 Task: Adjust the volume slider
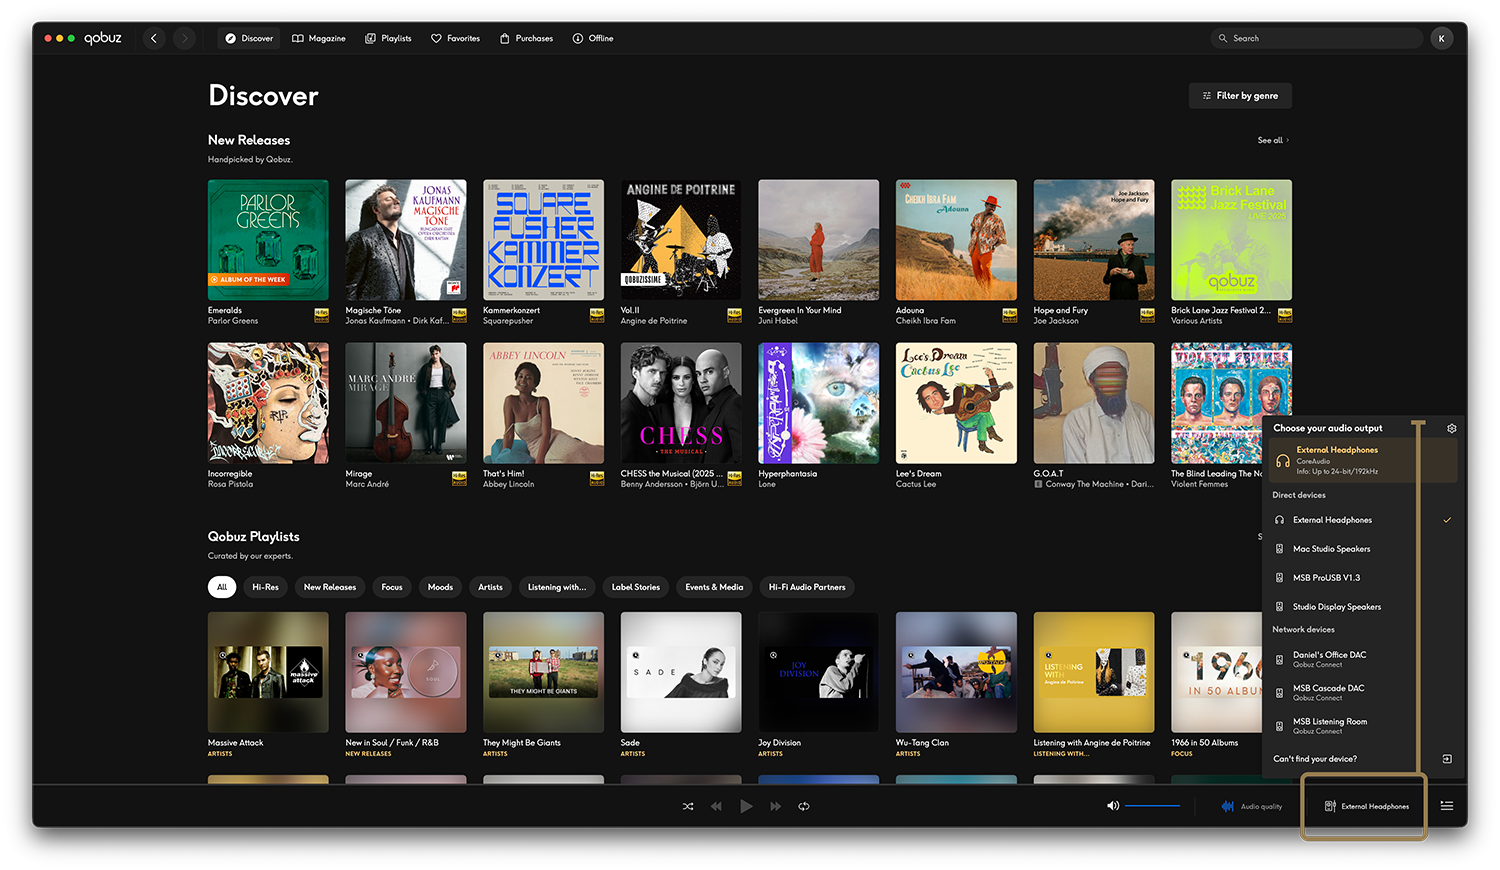click(1152, 806)
